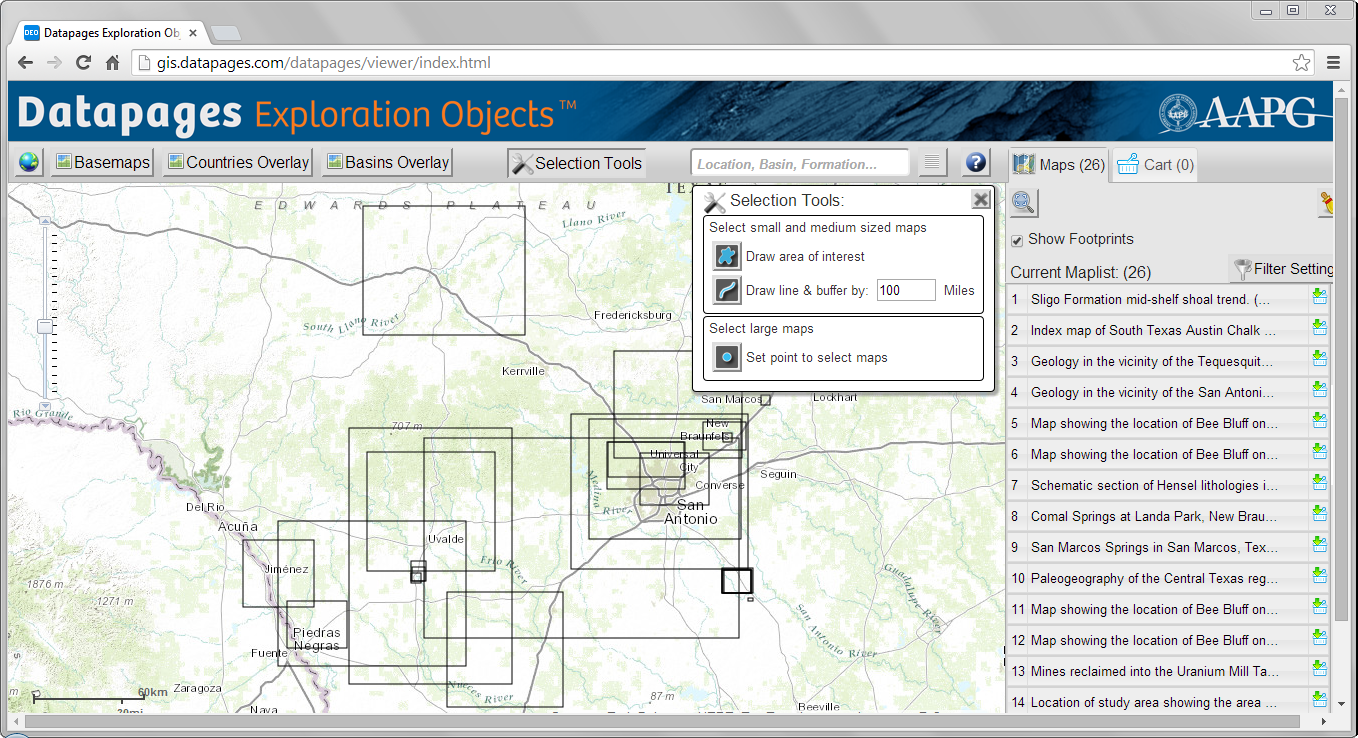Add row 6 Bee Bluff map to cart
This screenshot has width=1358, height=738.
1319,453
